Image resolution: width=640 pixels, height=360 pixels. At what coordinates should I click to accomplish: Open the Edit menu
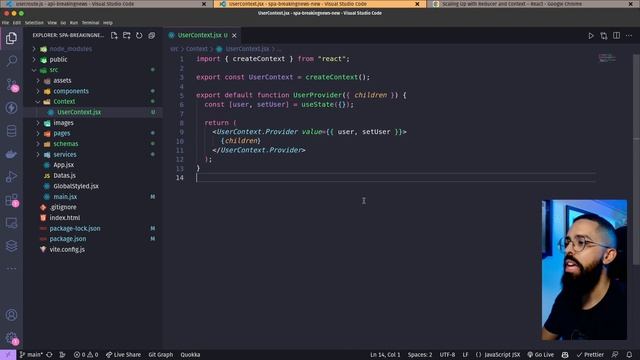17,23
